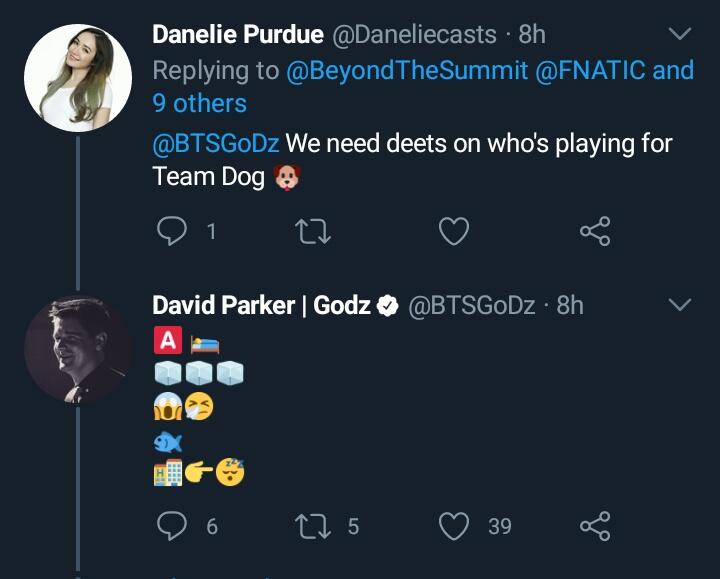Share David Parker's emoji tweet

tap(595, 525)
